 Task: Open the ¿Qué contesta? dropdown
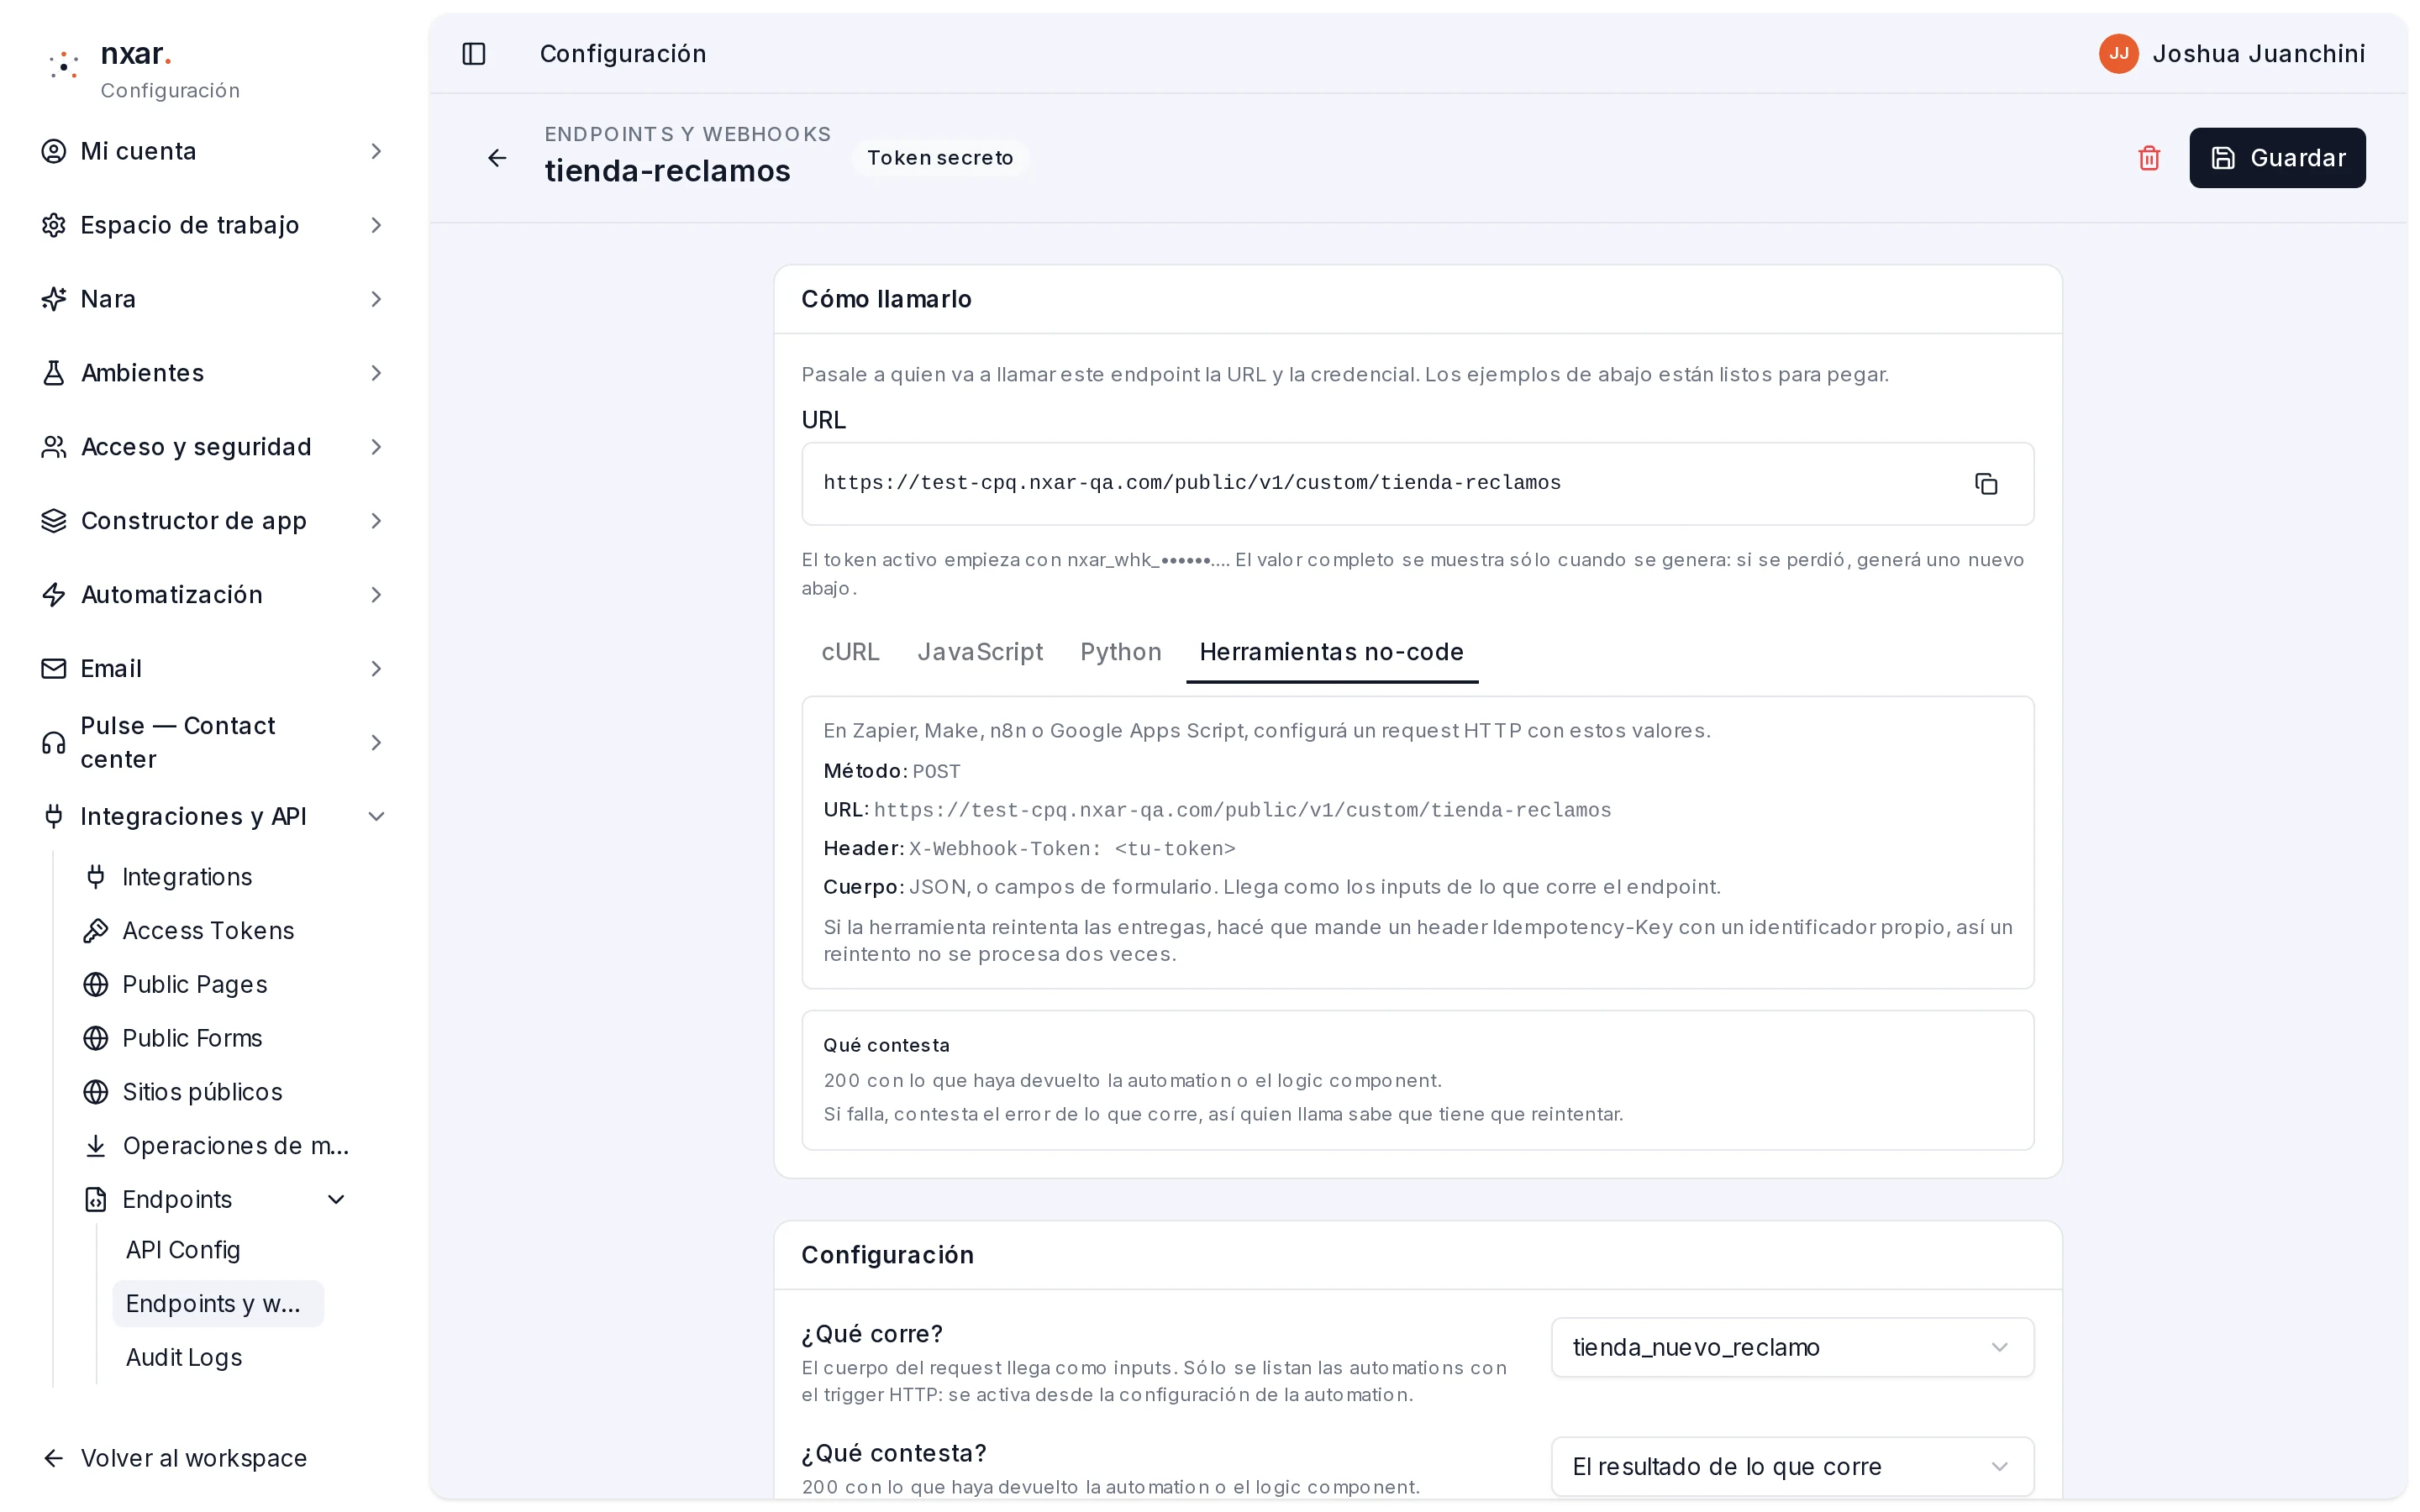pyautogui.click(x=1792, y=1467)
